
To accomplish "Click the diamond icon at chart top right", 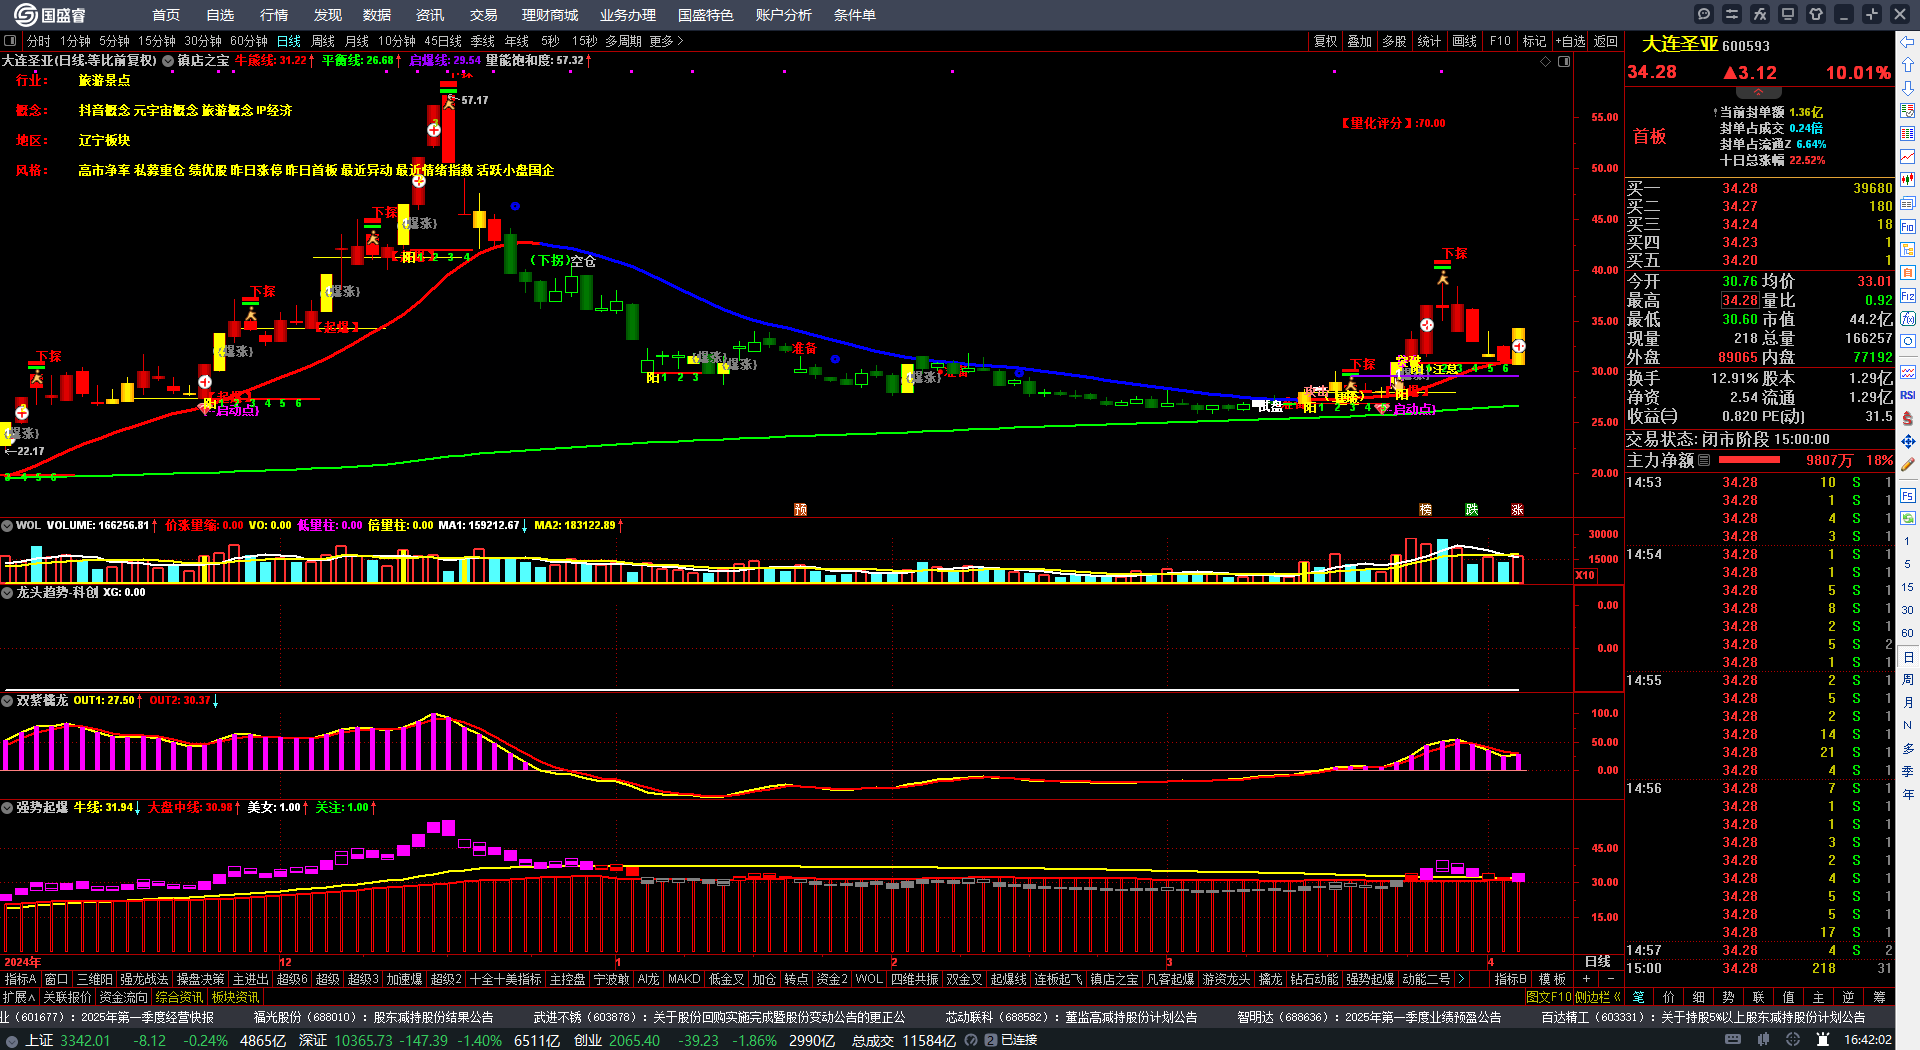I will (x=1546, y=61).
